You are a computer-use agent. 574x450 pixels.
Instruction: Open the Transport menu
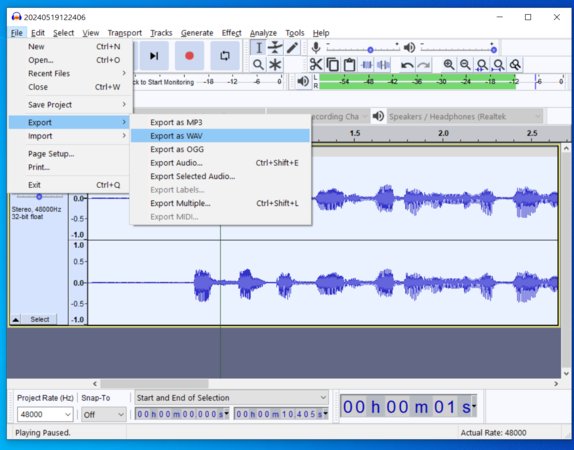(x=124, y=33)
